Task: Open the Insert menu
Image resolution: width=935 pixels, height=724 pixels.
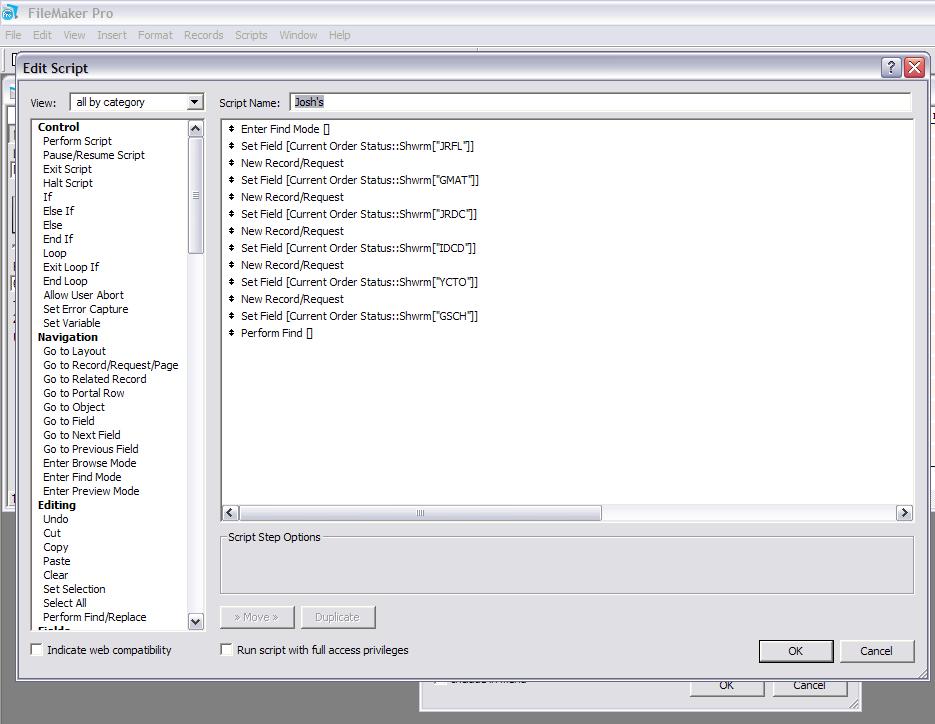Action: [112, 35]
